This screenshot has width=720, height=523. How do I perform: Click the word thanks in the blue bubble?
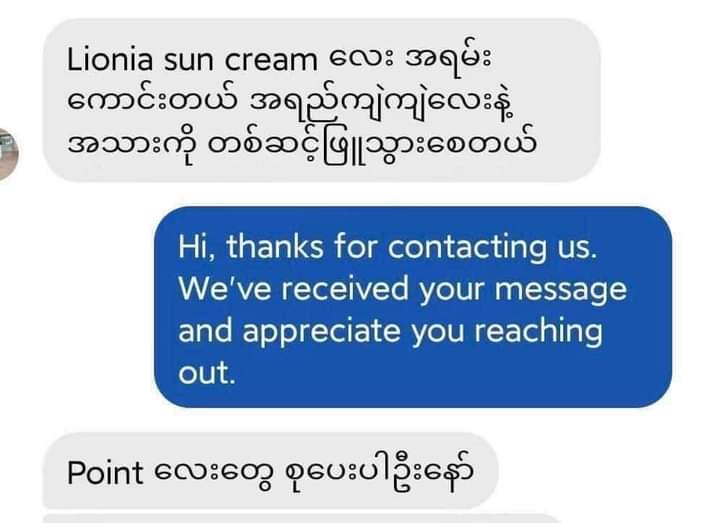(275, 247)
